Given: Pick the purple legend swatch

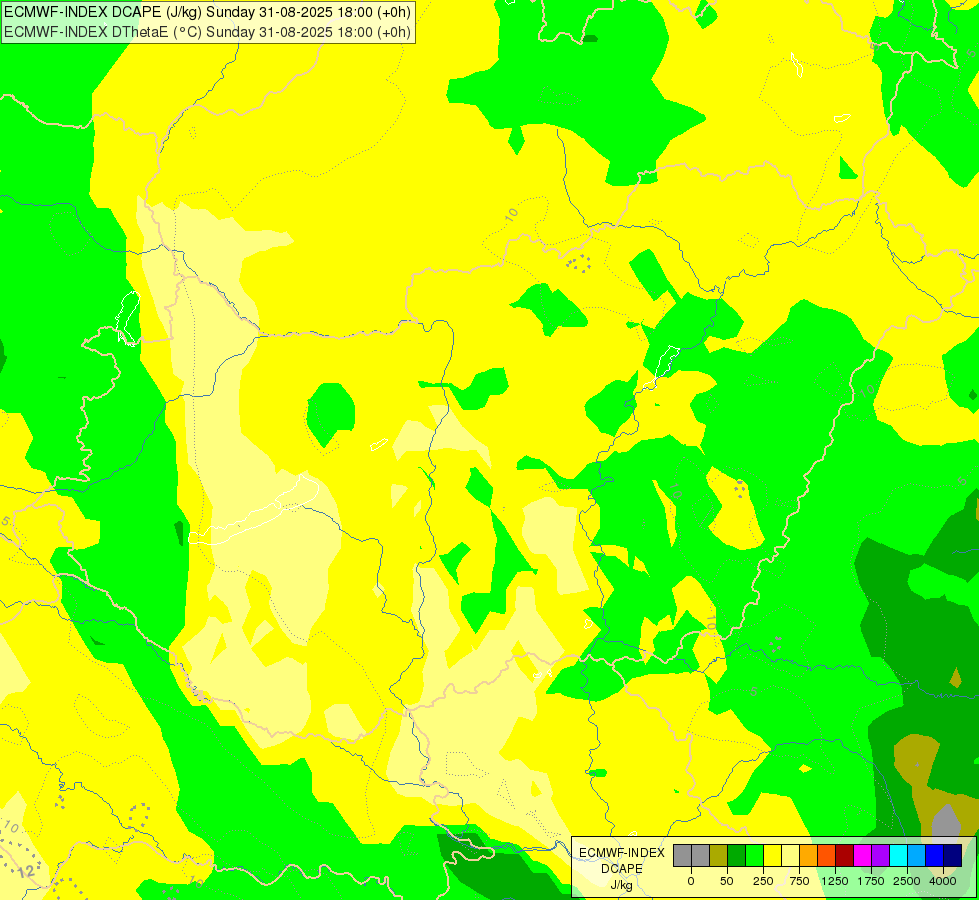Looking at the screenshot, I should point(880,856).
